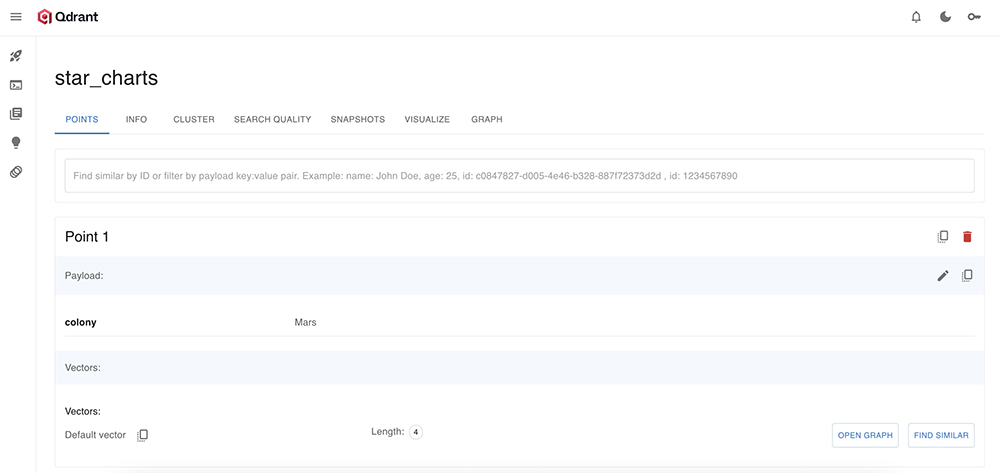Click the Default vector label
Viewport: 1000px width, 473px height.
96,435
